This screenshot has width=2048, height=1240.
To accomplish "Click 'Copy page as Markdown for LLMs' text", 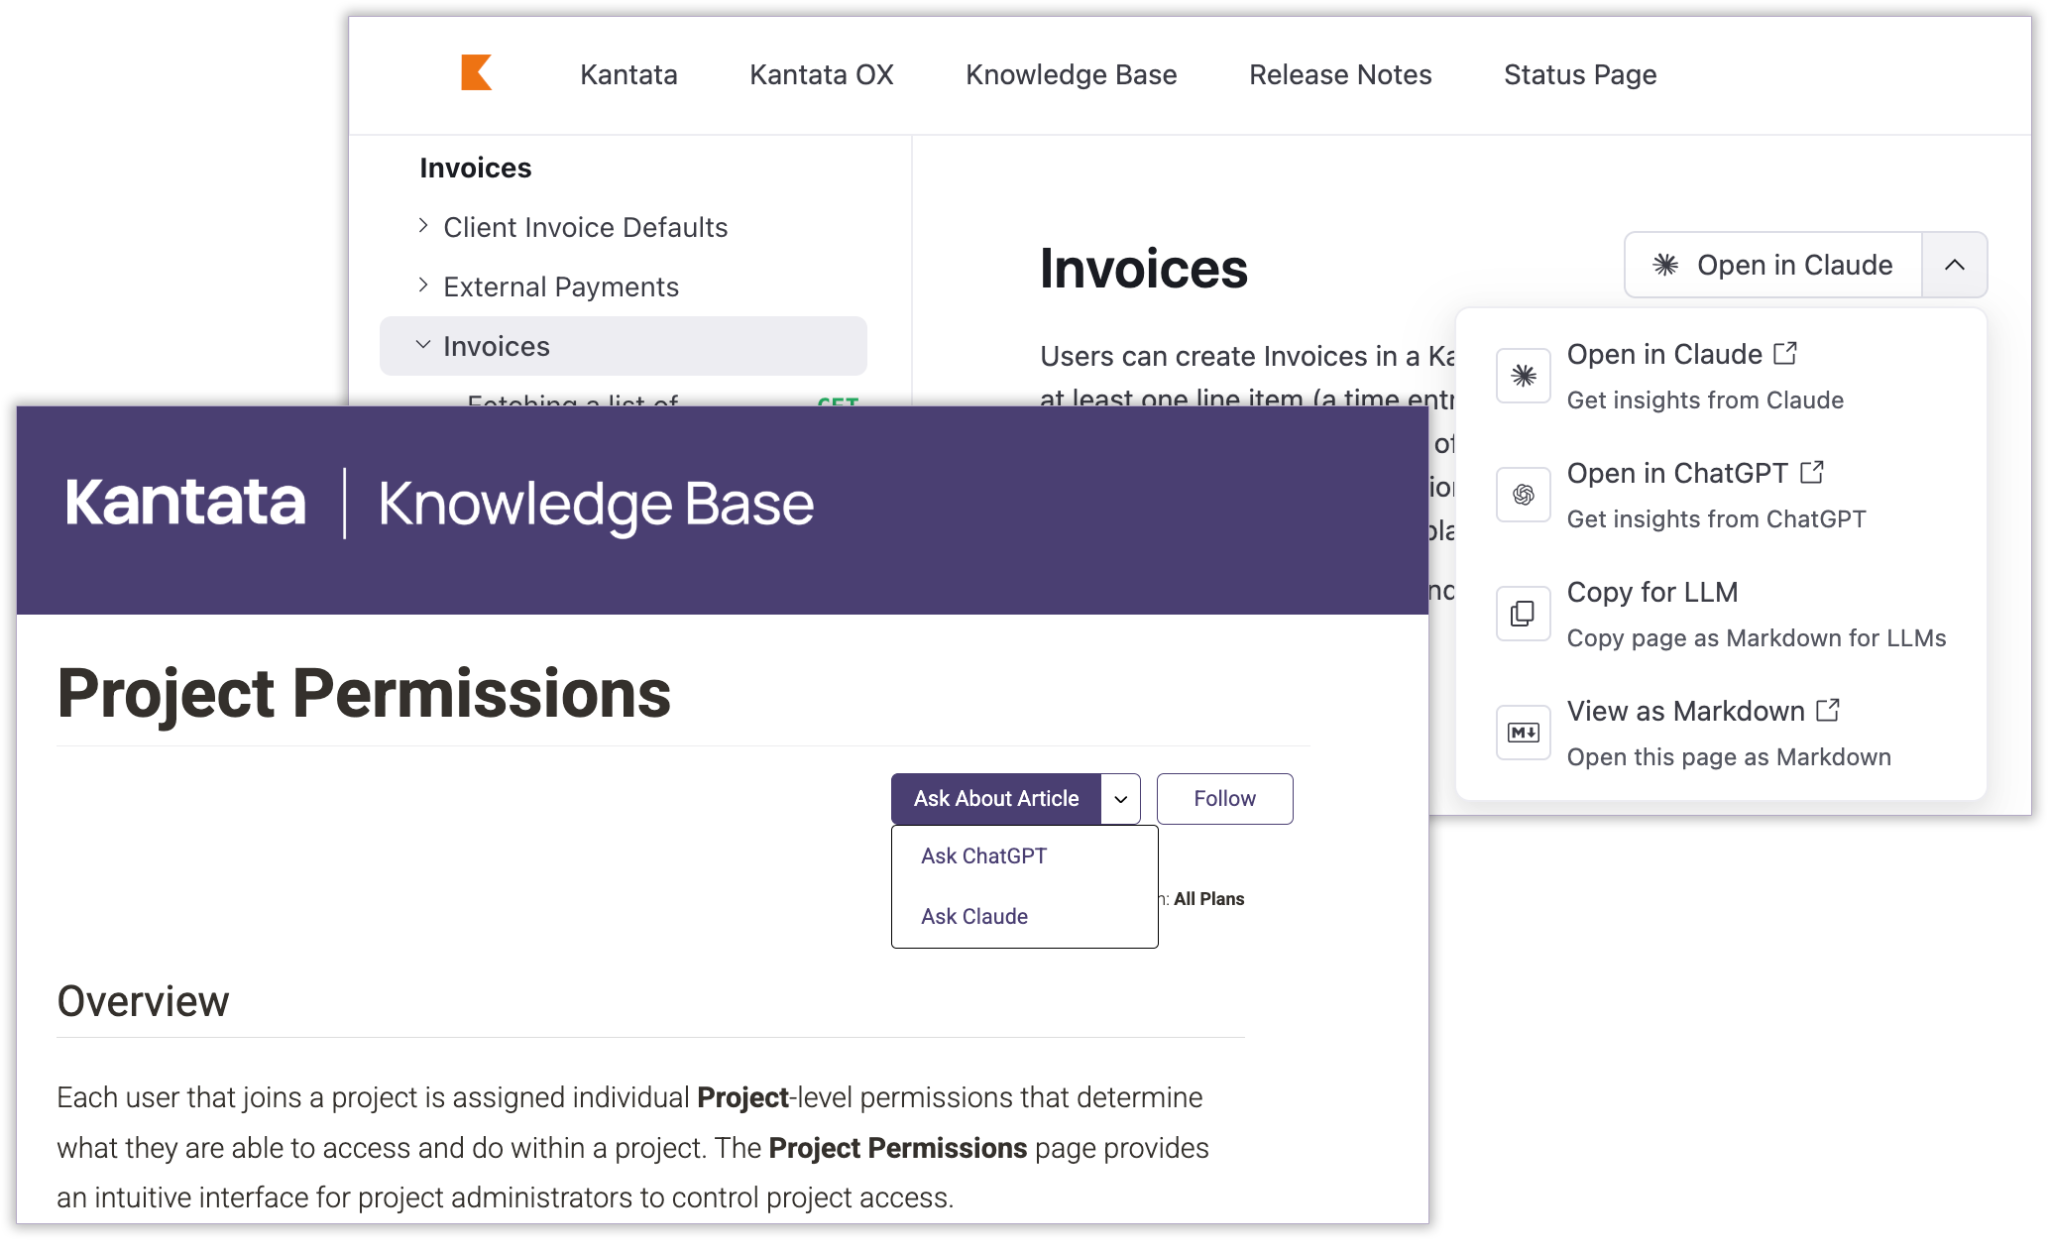I will coord(1756,638).
